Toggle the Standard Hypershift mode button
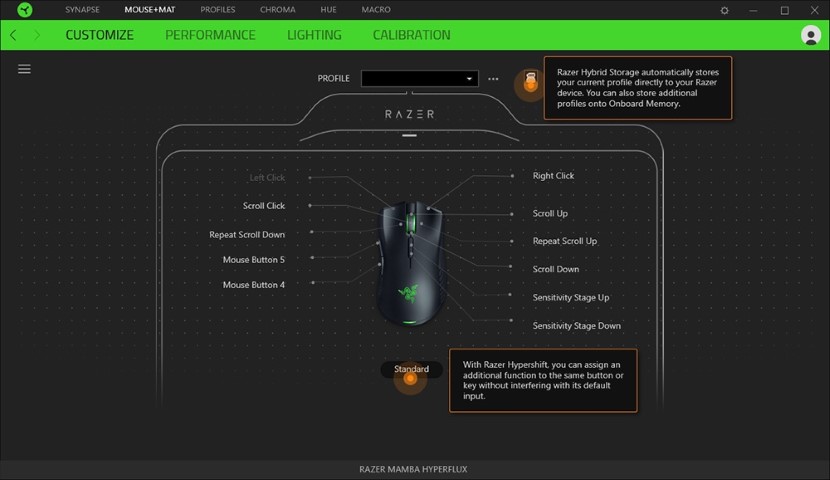This screenshot has height=480, width=830. [x=411, y=369]
